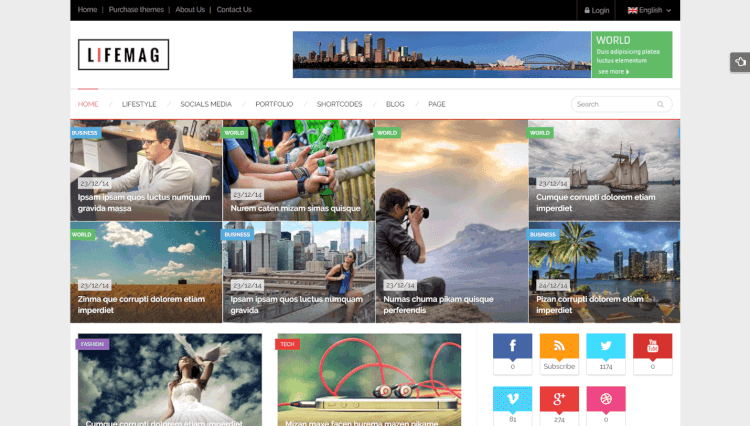Click the red earphones thumbnail image

tap(369, 380)
